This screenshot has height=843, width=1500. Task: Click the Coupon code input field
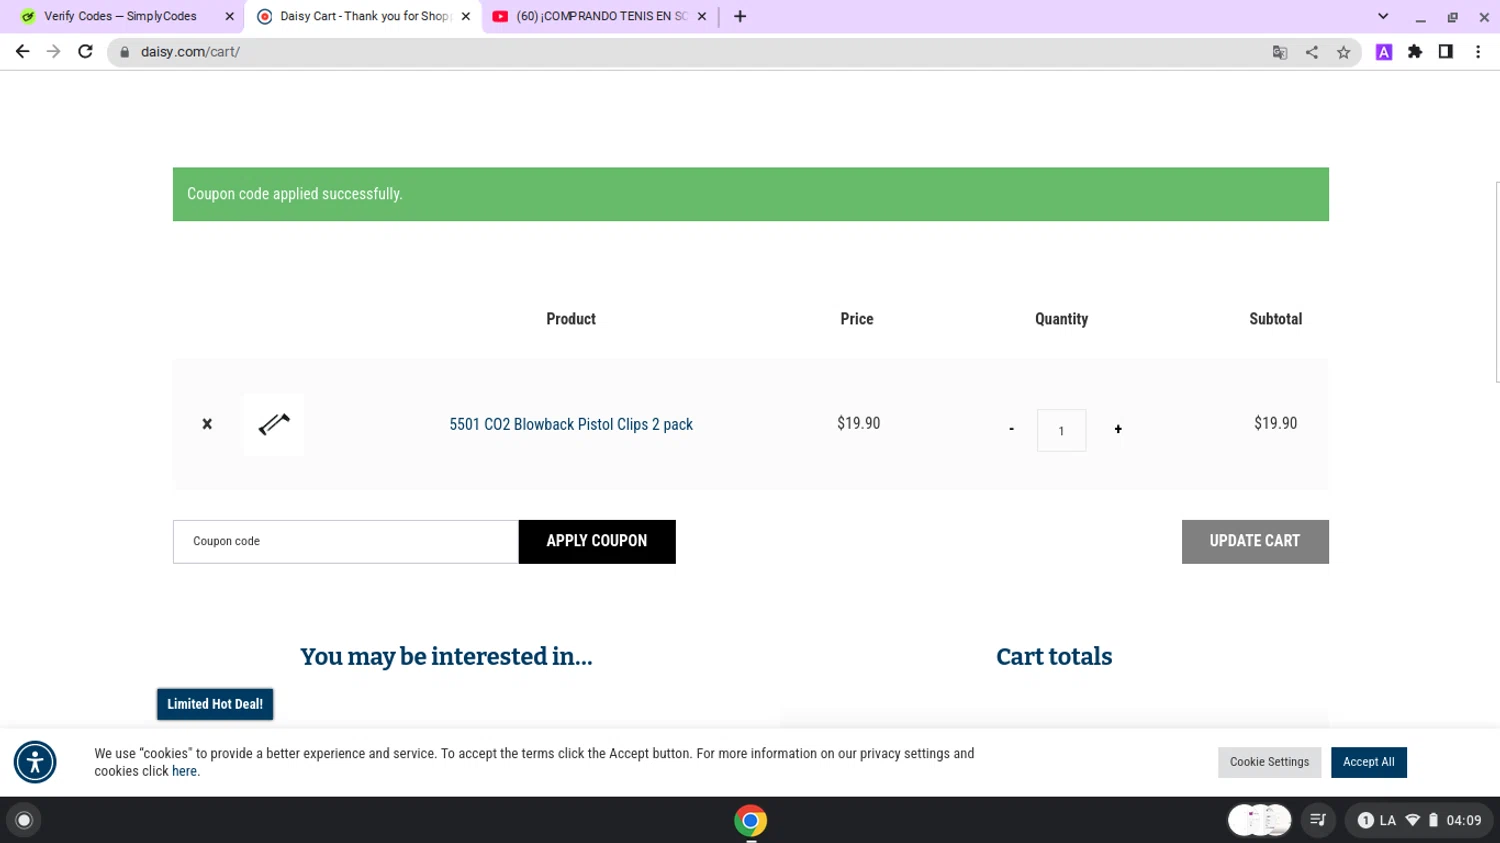pyautogui.click(x=346, y=541)
